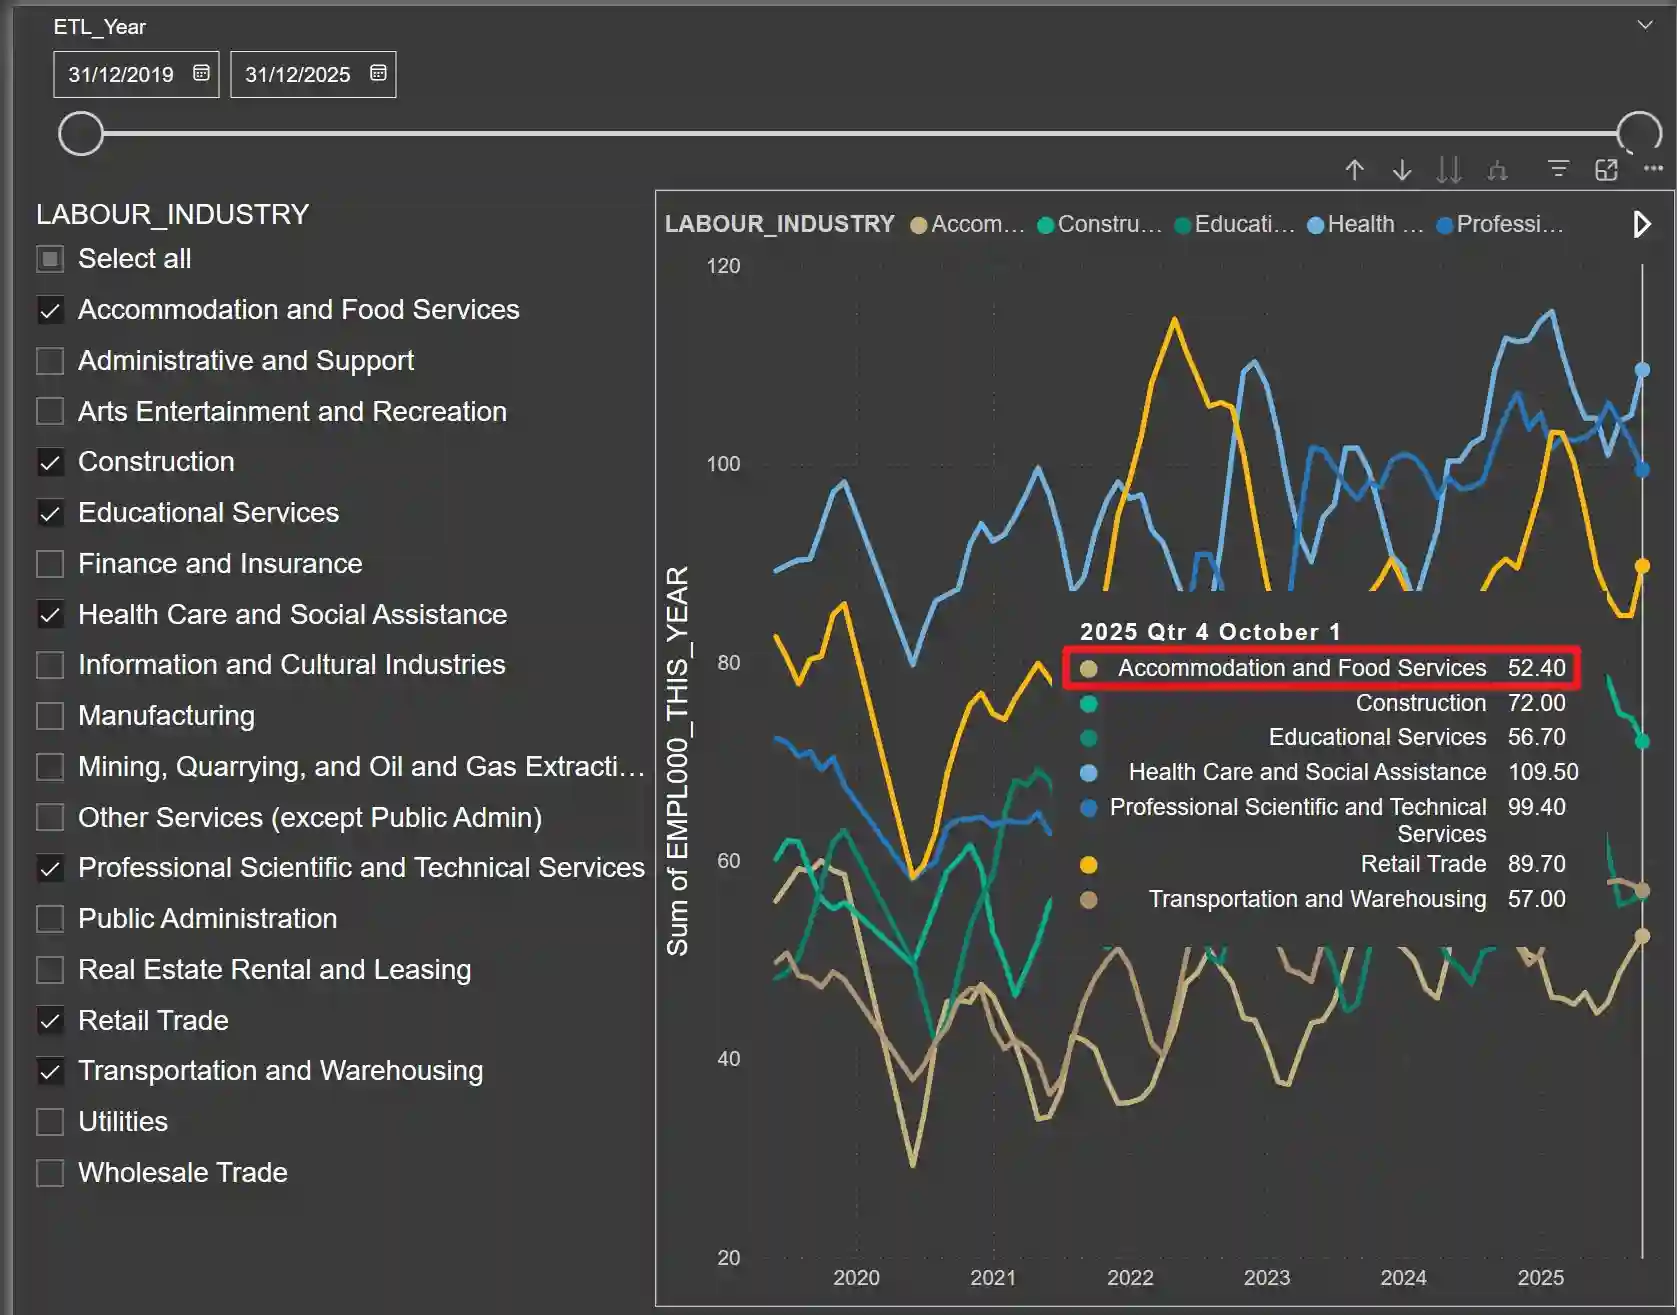Enable drill down mode on the chart
This screenshot has height=1315, width=1677.
[x=1402, y=170]
